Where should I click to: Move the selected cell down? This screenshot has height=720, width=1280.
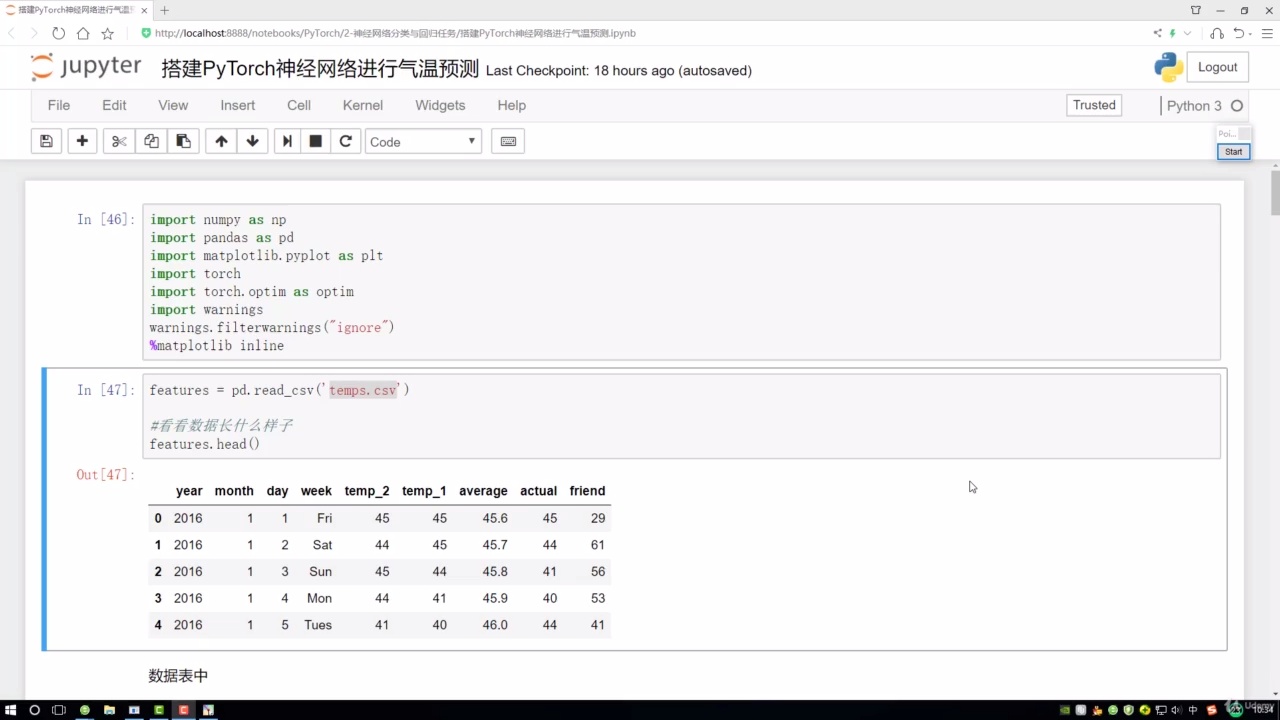pos(253,141)
